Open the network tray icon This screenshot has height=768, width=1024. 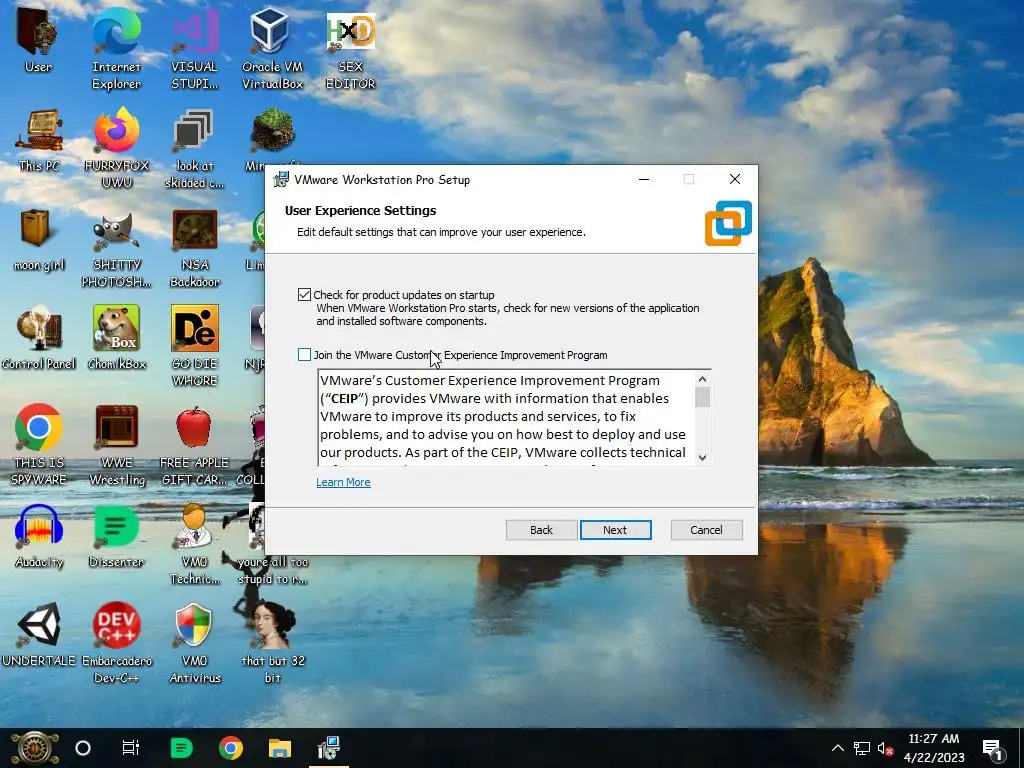(862, 748)
